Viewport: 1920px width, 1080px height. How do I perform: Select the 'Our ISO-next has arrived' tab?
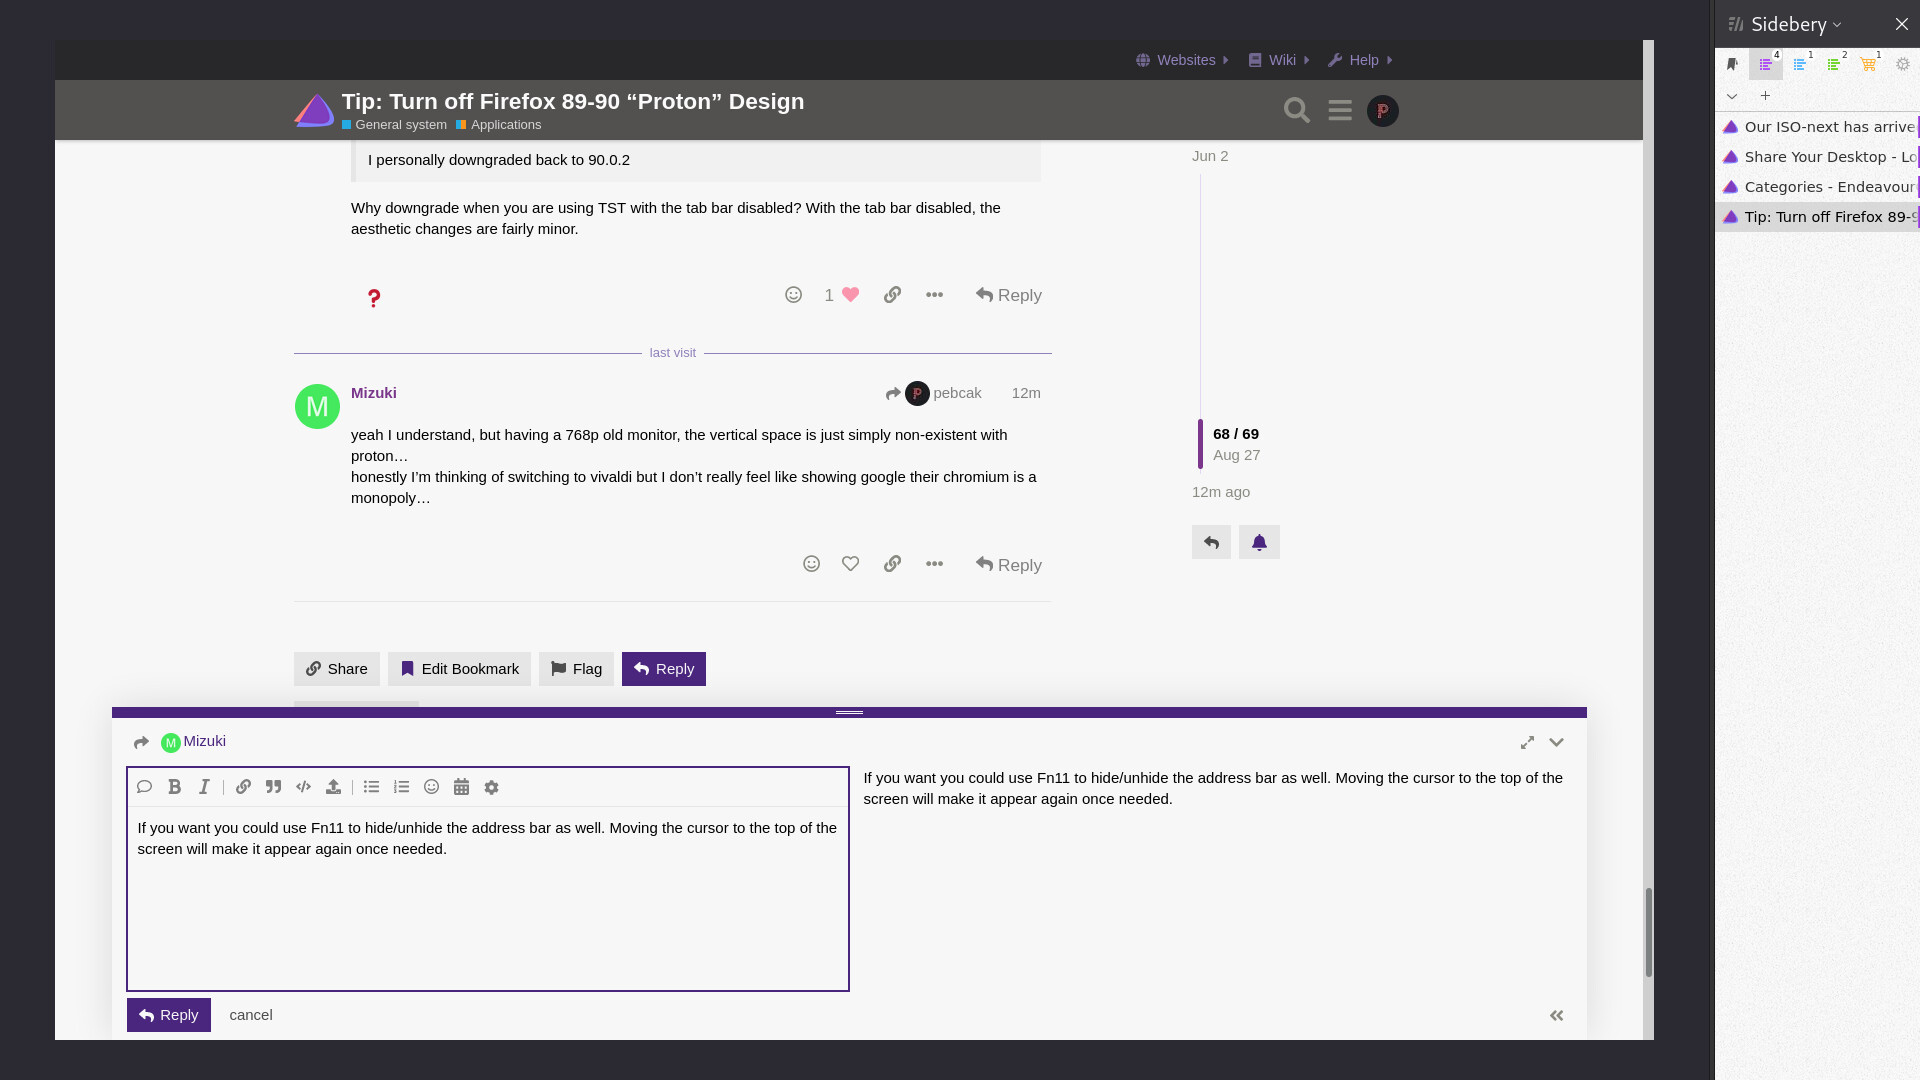(1817, 127)
